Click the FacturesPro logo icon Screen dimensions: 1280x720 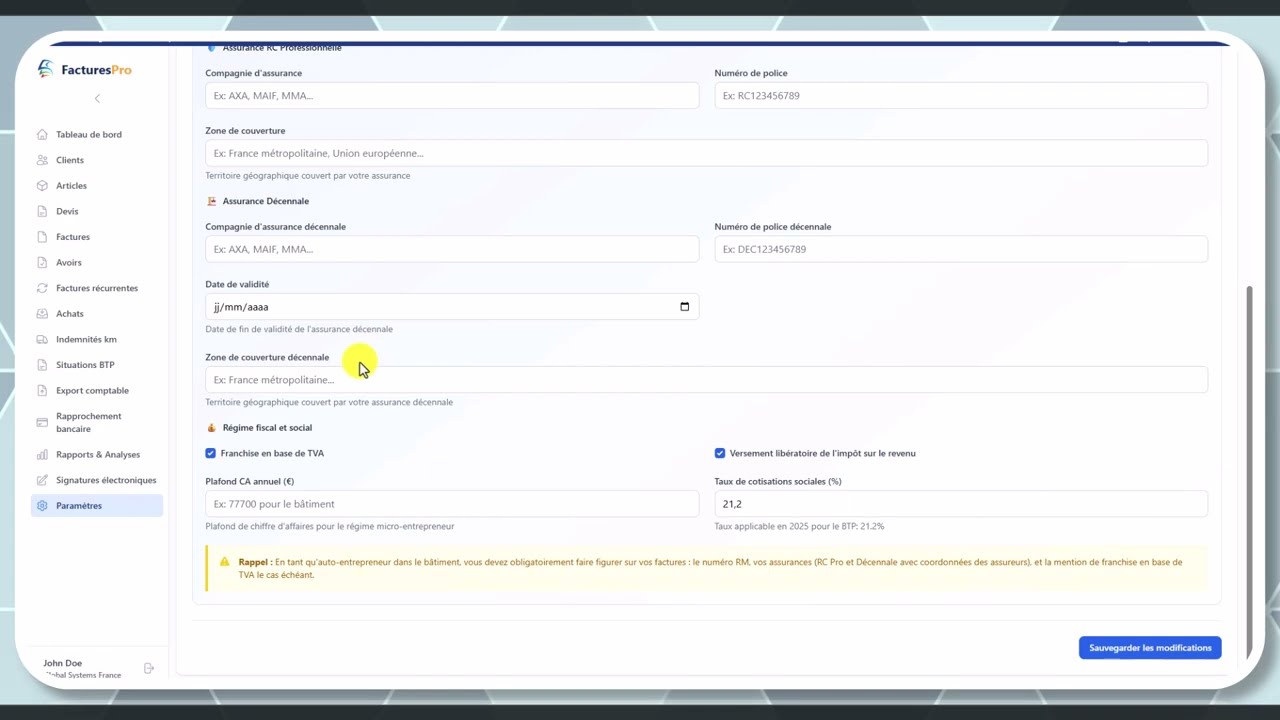46,69
